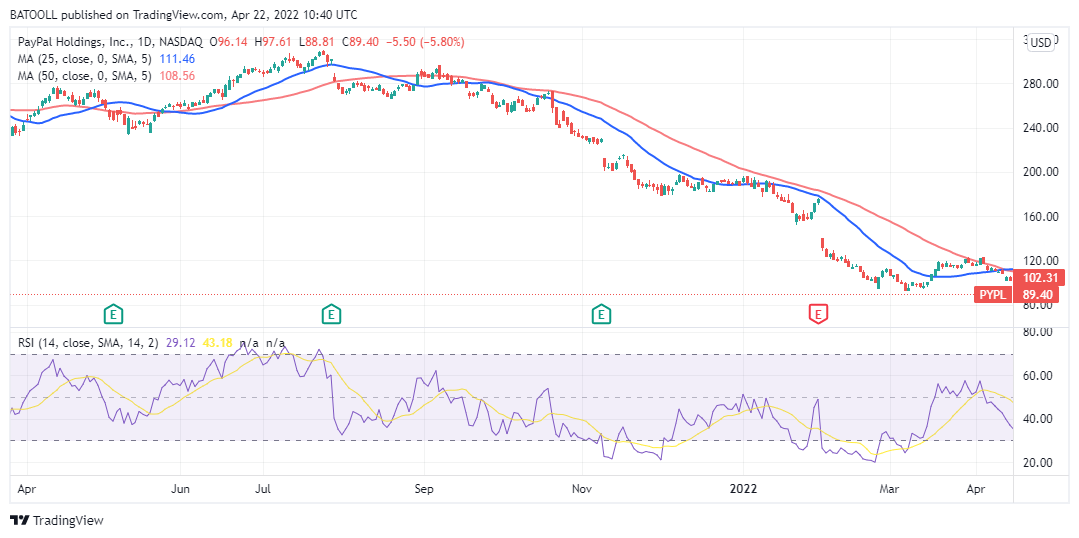Viewport: 1079px width, 538px height.
Task: Click the Jun label on time axis
Action: (x=180, y=489)
